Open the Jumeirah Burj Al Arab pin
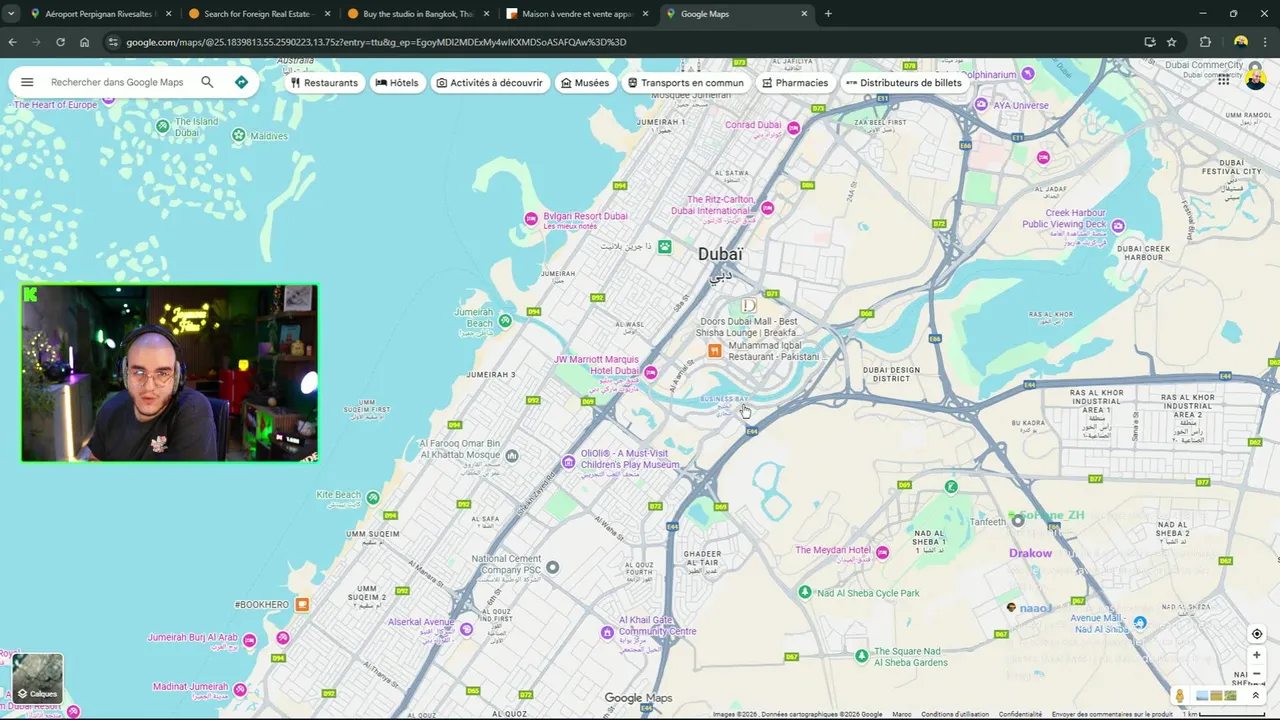Screen dimensions: 1280x720 pyautogui.click(x=250, y=640)
